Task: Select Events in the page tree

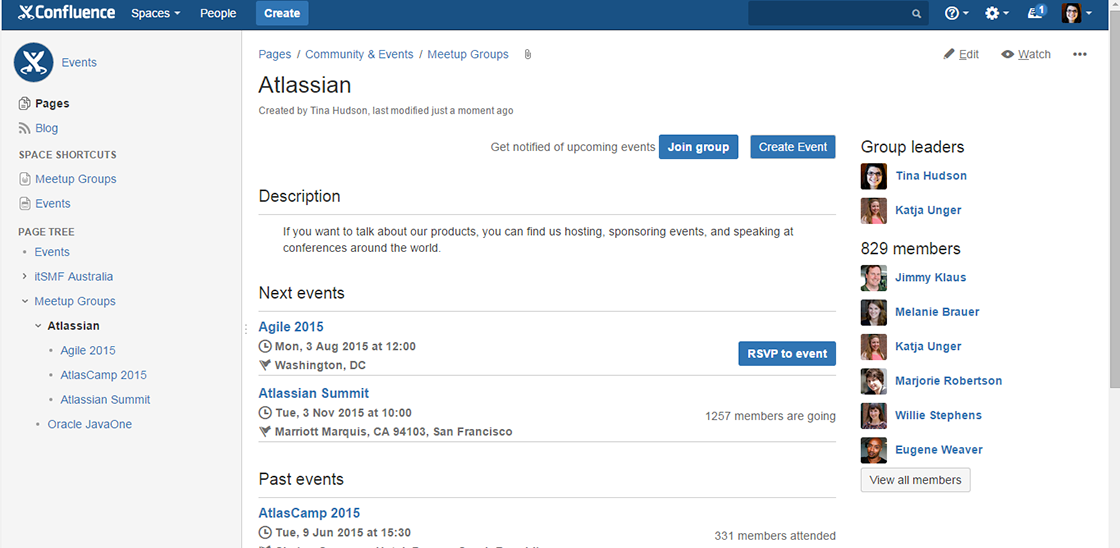Action: [52, 252]
